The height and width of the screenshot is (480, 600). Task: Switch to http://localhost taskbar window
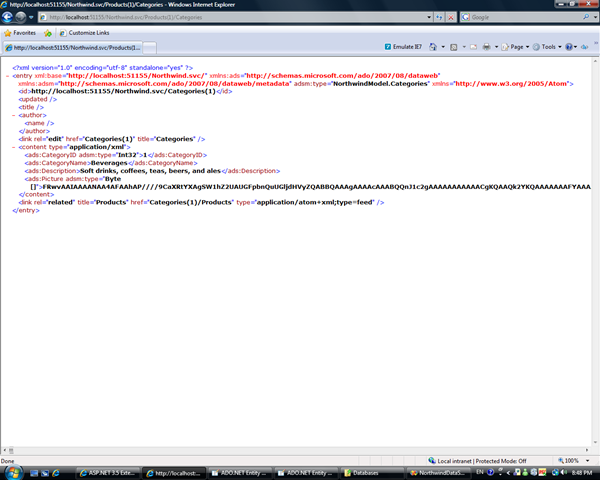pos(174,473)
